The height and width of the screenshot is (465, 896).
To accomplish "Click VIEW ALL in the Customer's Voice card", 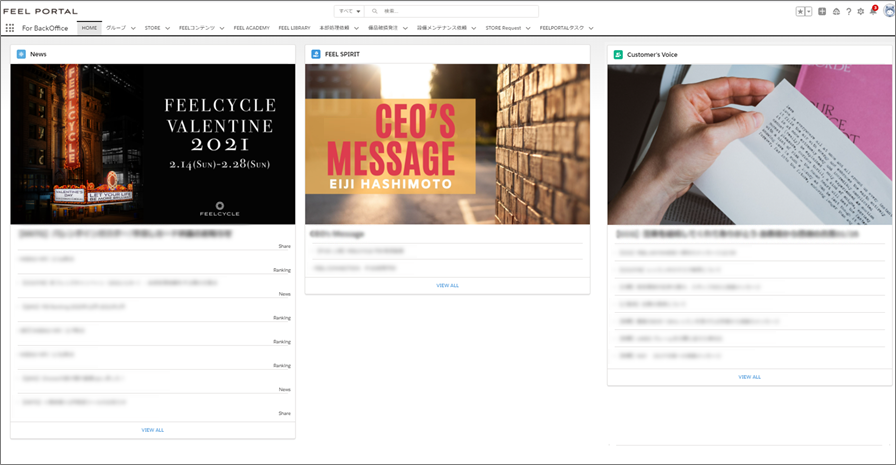I will (x=750, y=377).
